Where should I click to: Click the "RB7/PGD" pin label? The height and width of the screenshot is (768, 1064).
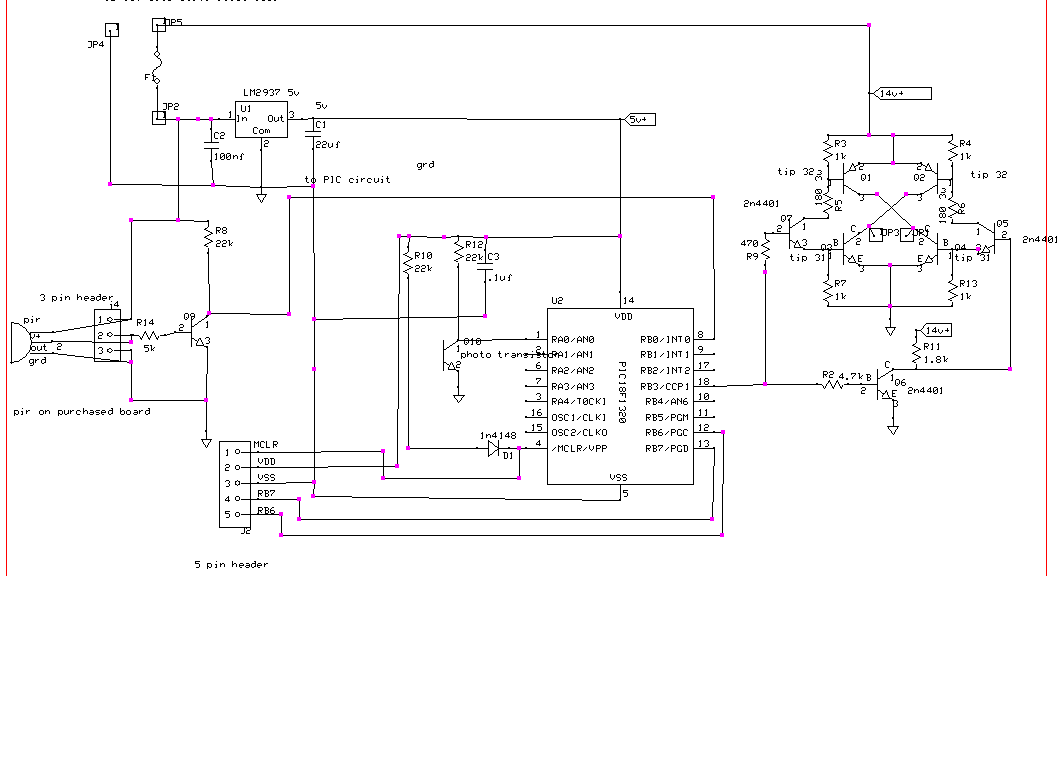pos(667,448)
